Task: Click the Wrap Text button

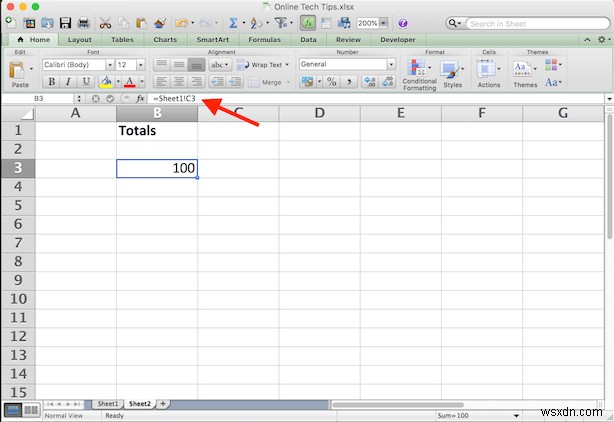Action: click(263, 65)
